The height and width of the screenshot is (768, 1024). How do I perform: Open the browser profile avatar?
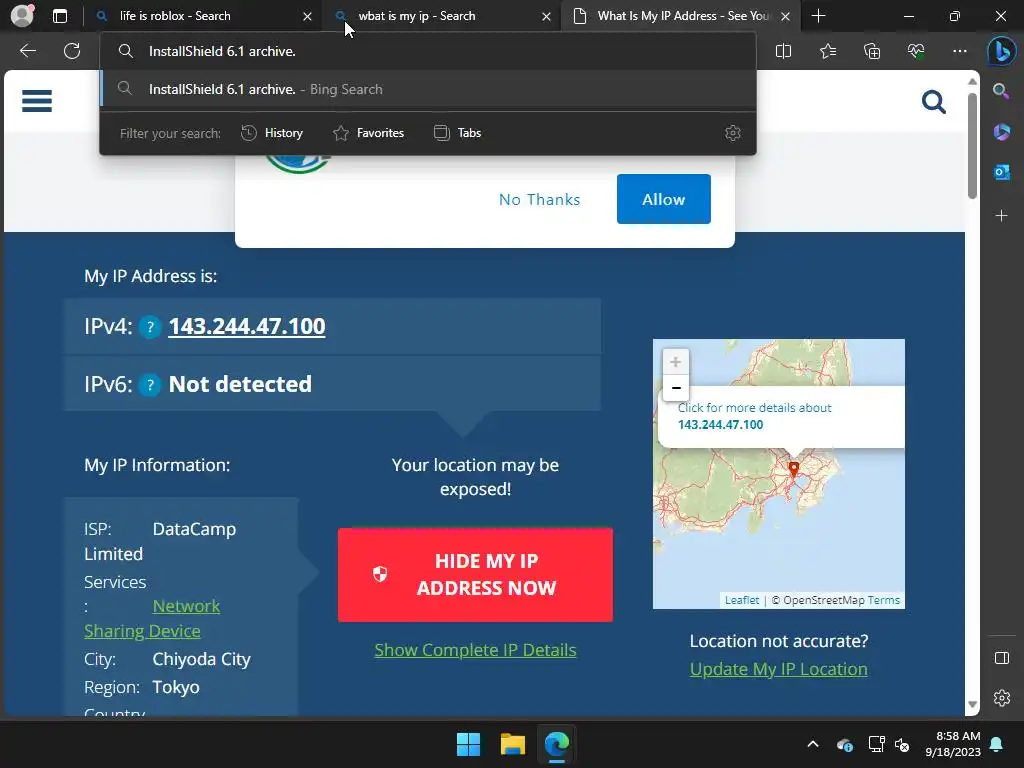click(x=22, y=16)
